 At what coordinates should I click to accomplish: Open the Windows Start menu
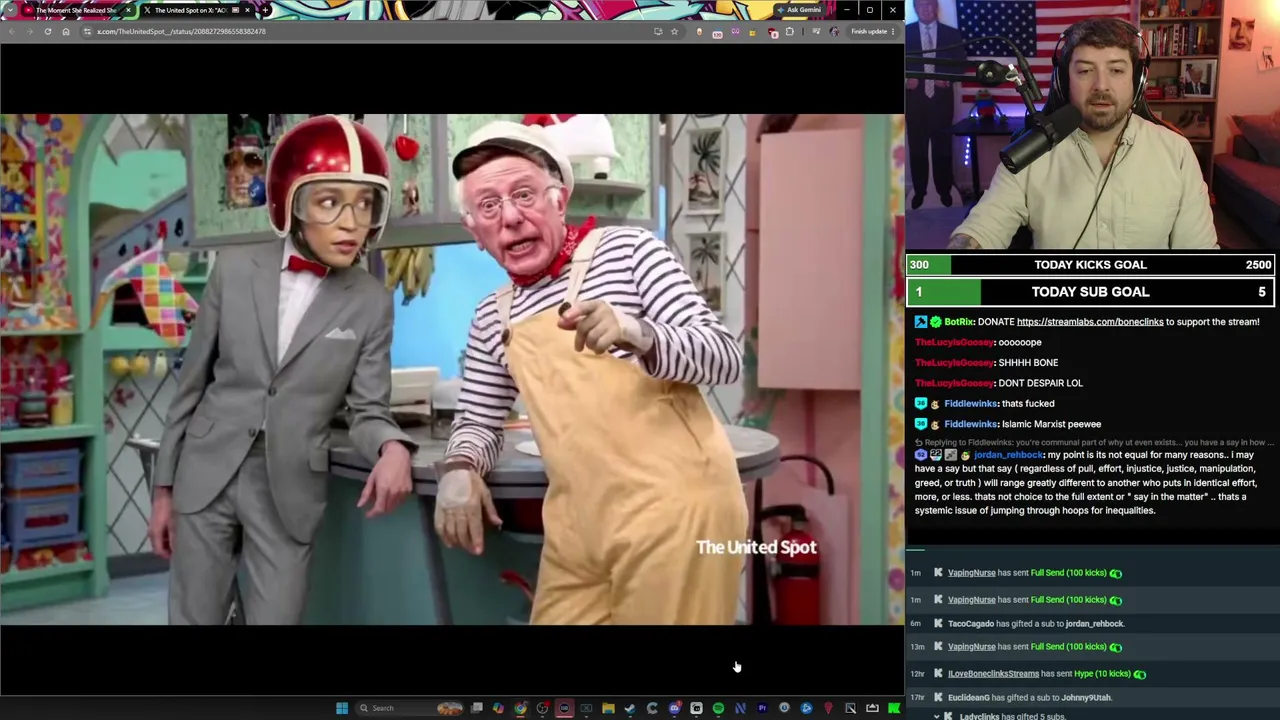pyautogui.click(x=342, y=708)
